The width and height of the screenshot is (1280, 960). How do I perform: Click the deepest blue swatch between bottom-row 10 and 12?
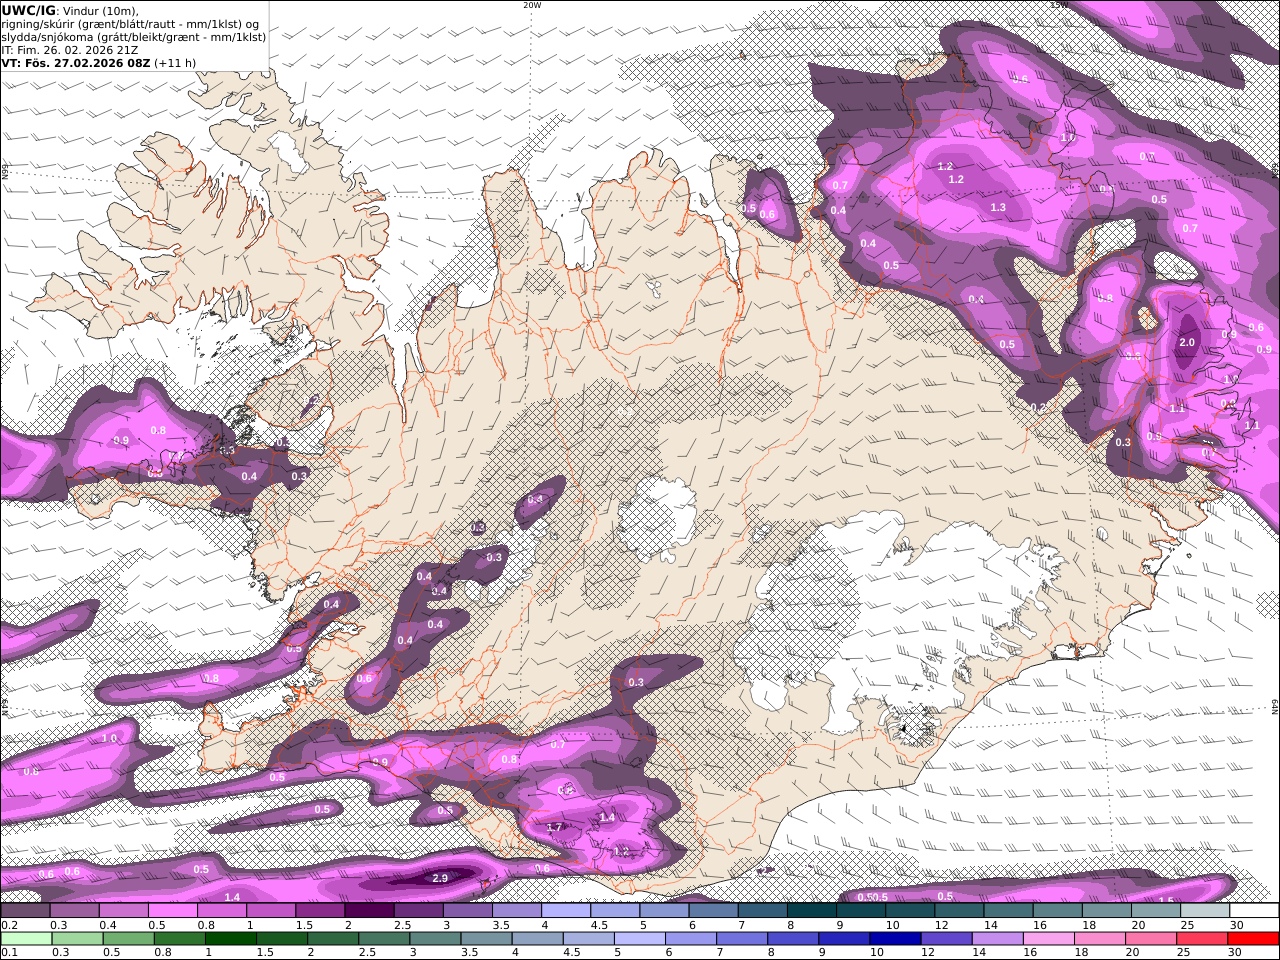tap(895, 939)
